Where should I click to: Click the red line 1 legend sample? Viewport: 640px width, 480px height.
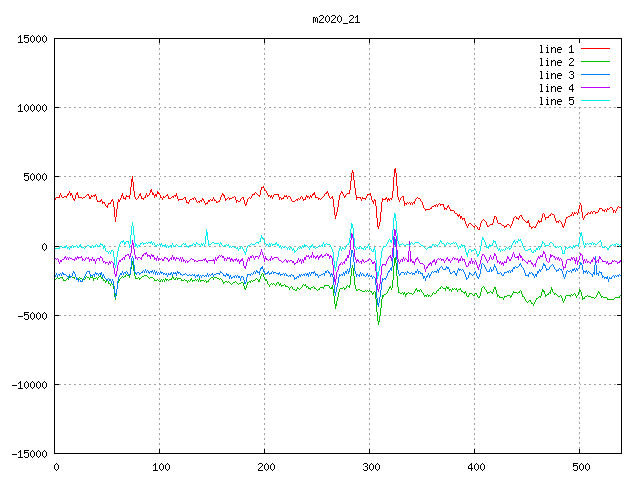595,49
